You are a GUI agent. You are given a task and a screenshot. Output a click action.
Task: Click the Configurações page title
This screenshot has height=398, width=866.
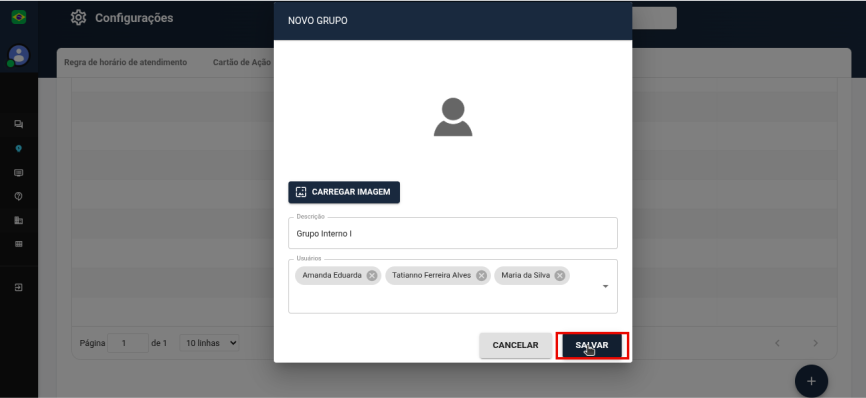pyautogui.click(x=134, y=18)
